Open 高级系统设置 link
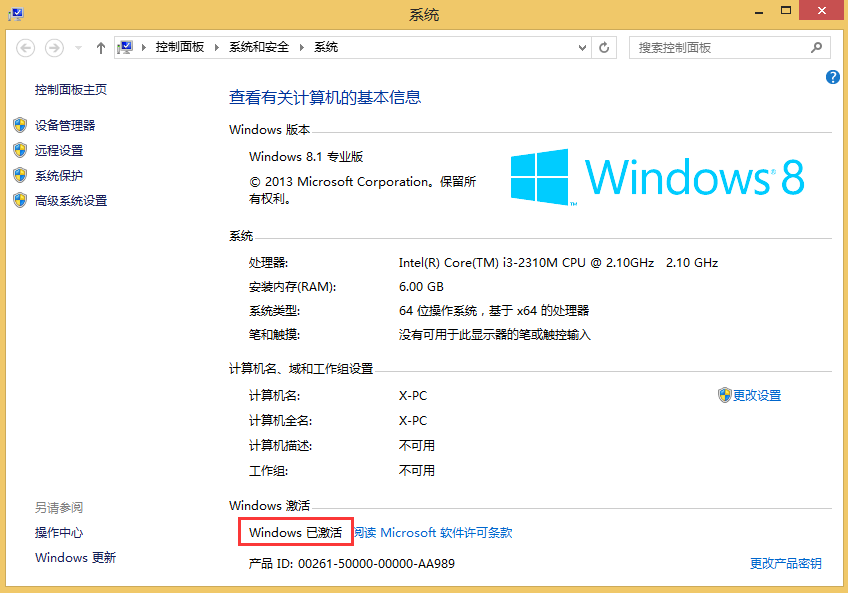 pos(70,200)
